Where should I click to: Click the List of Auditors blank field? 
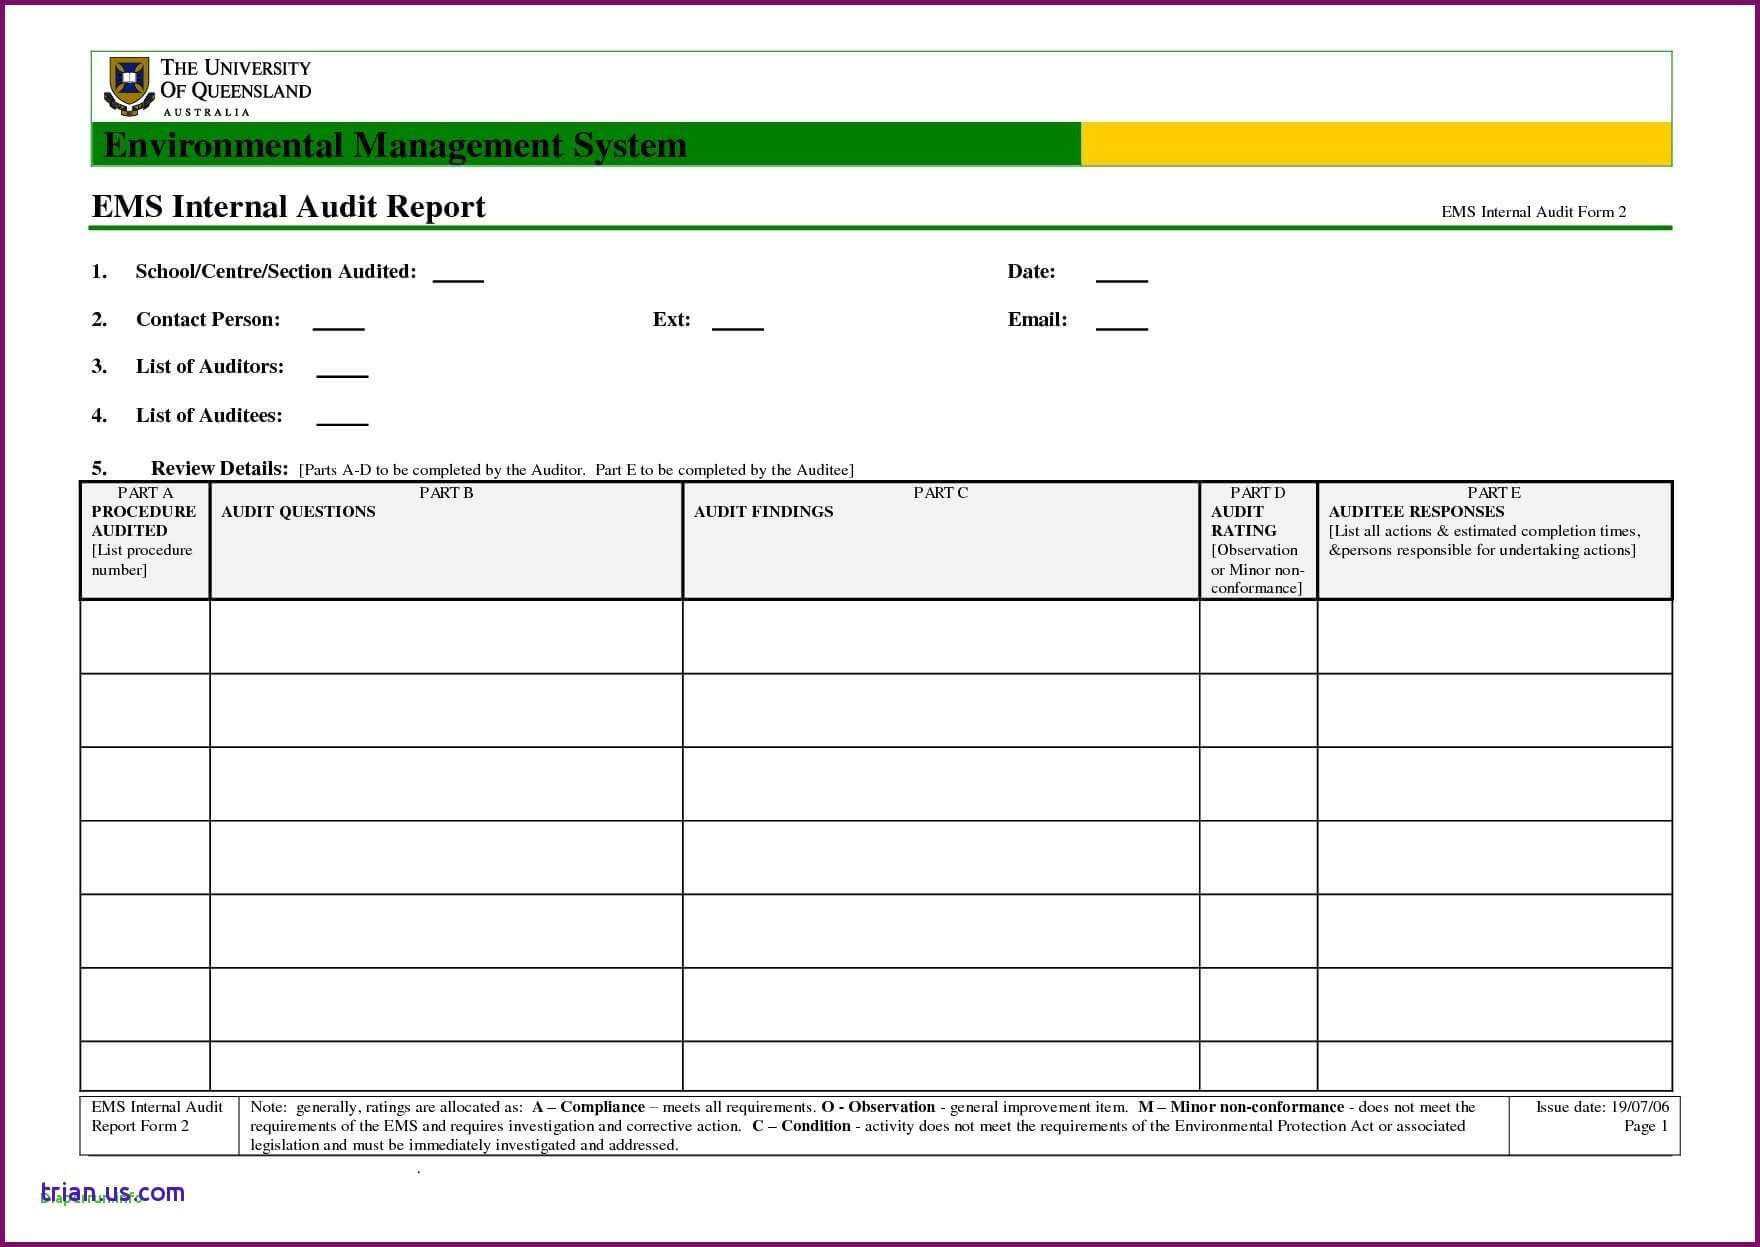[342, 369]
